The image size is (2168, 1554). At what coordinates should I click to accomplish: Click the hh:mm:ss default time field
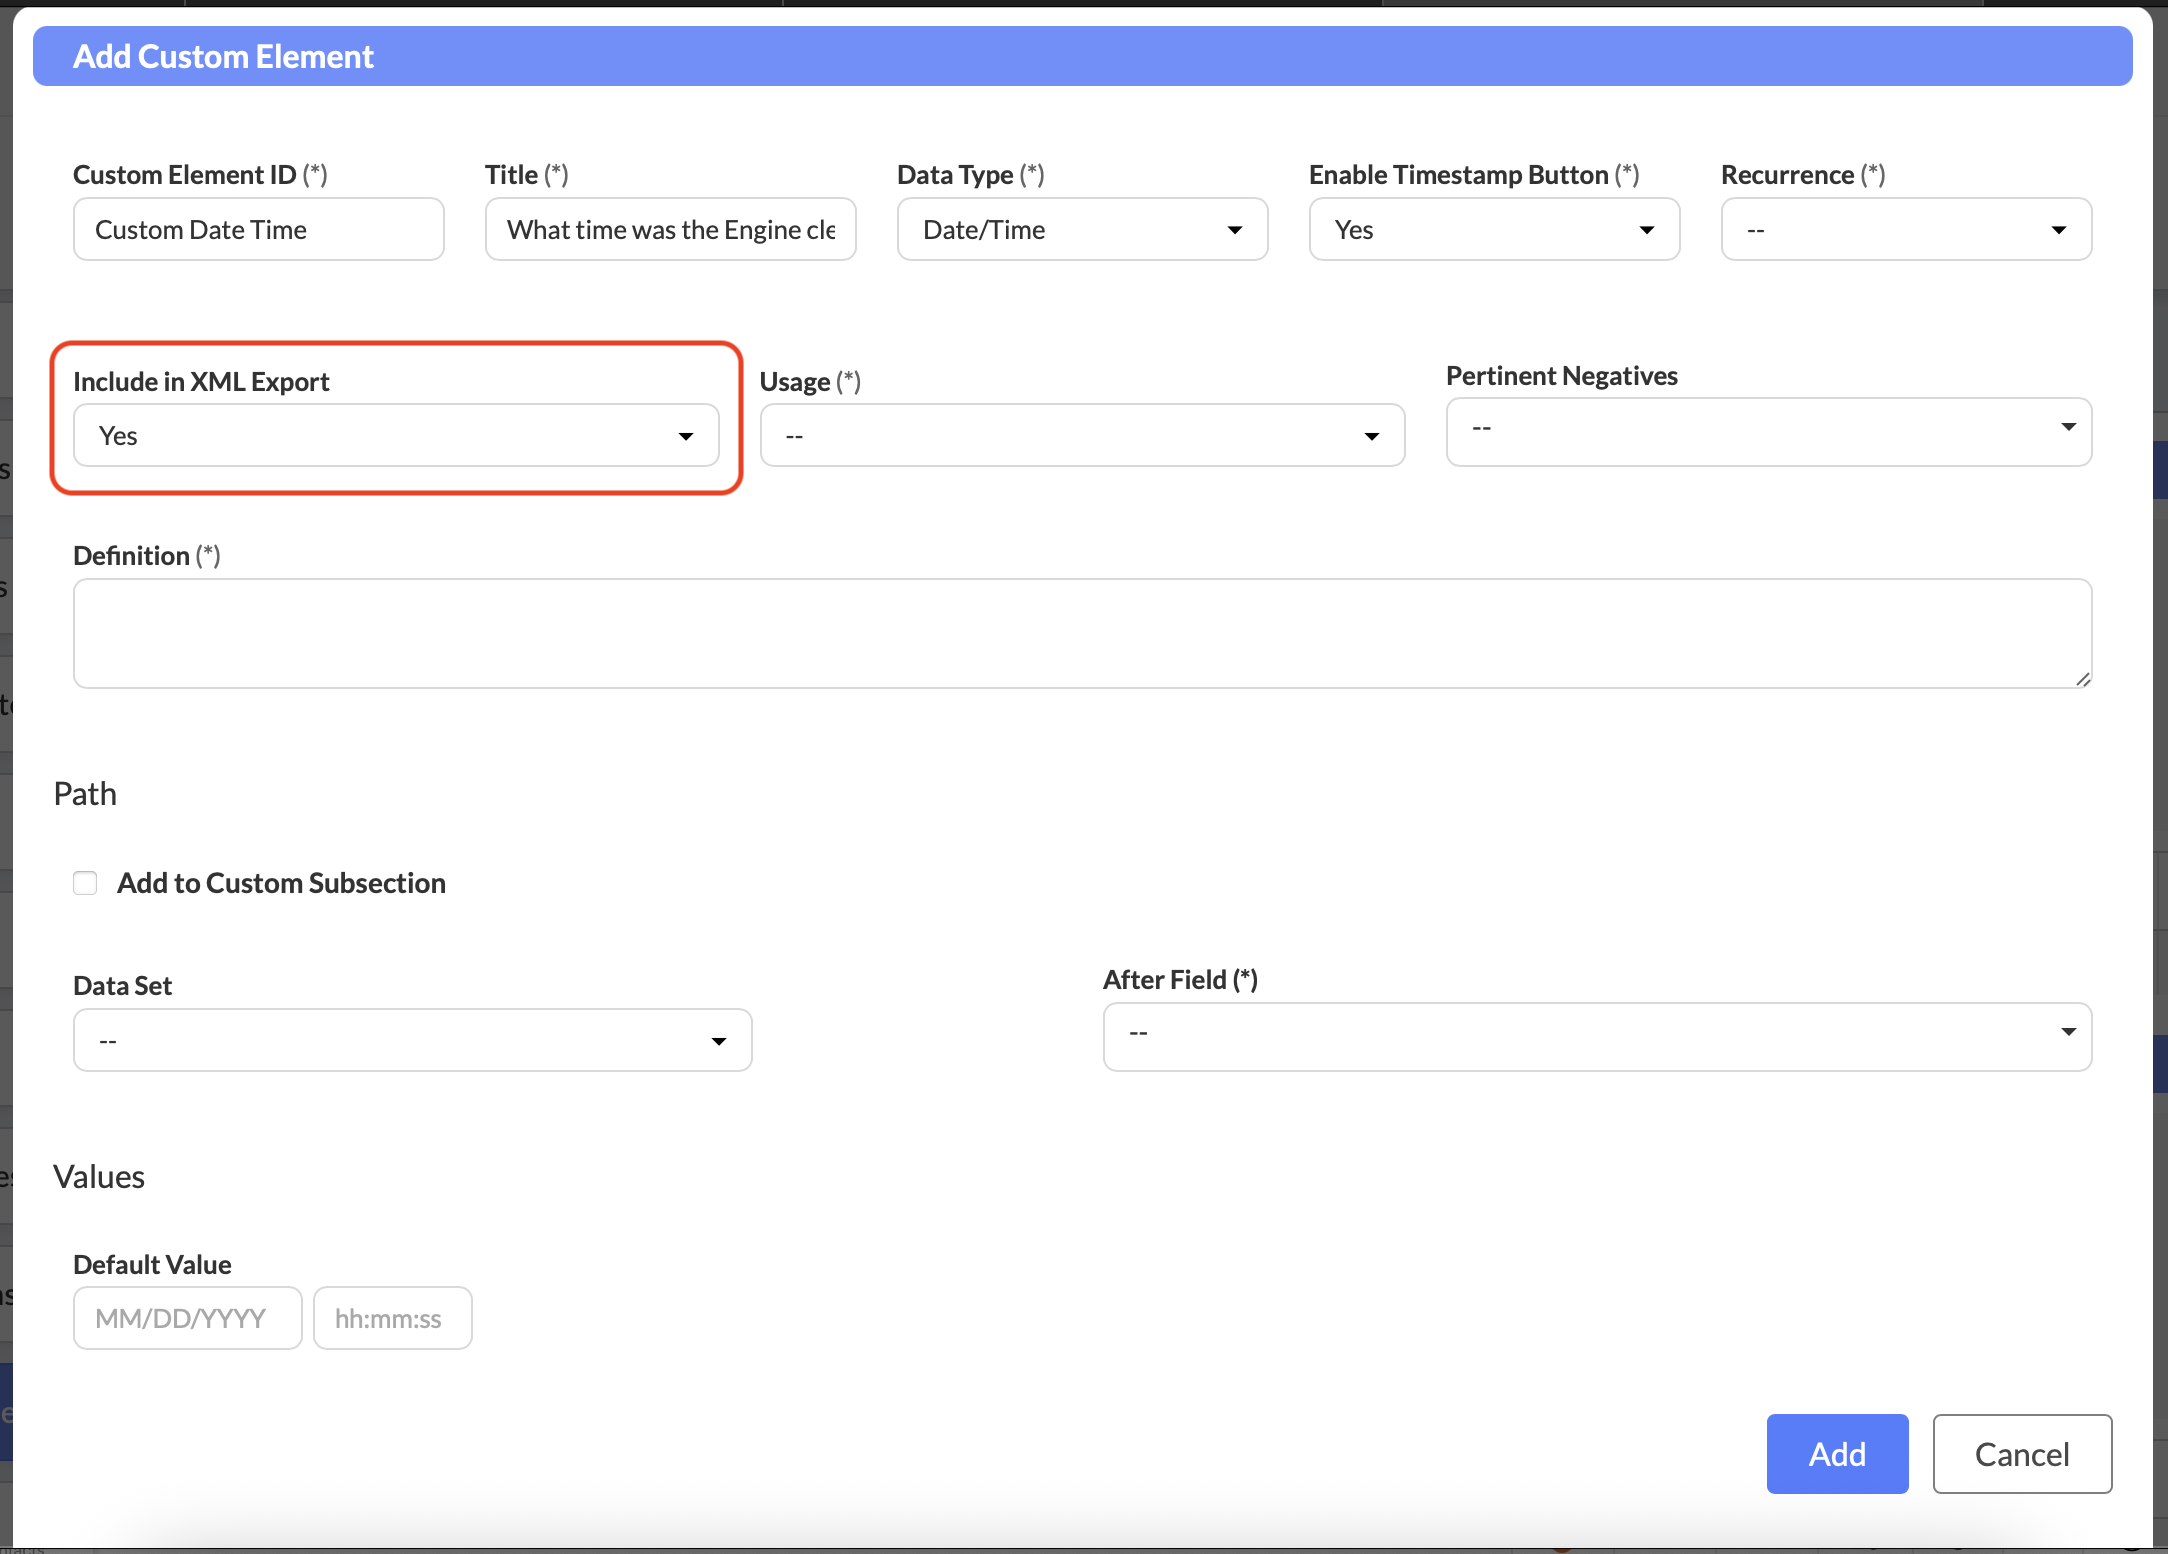[x=392, y=1318]
